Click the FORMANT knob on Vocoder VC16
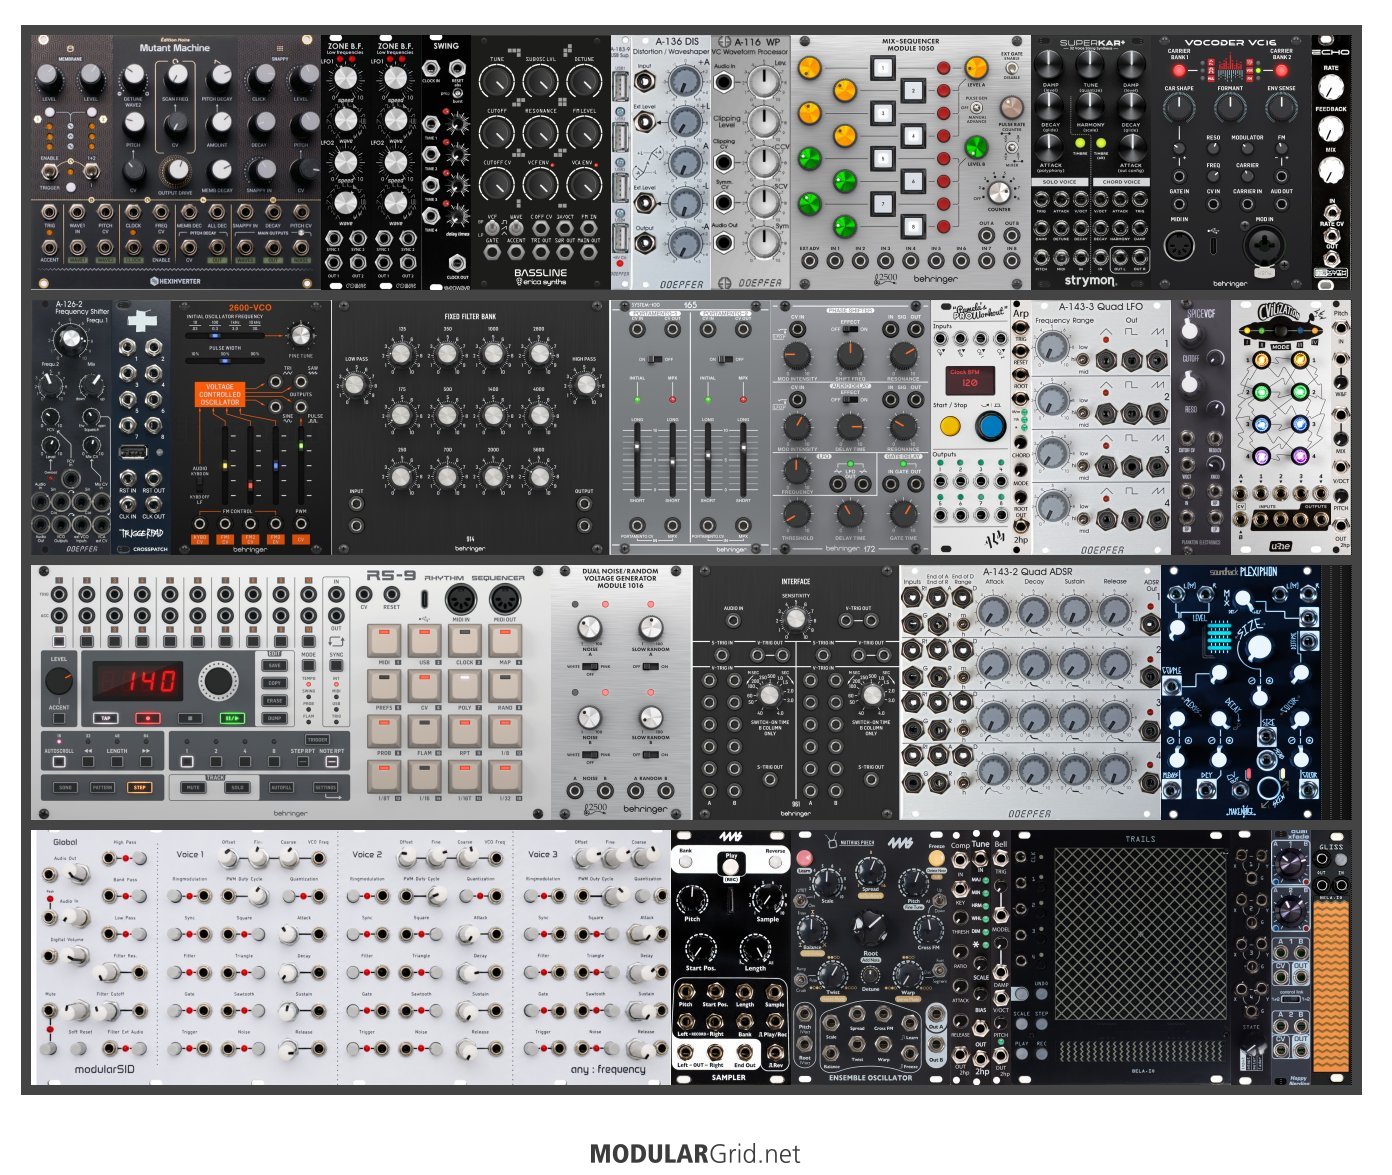1392x1175 pixels. tap(1230, 108)
